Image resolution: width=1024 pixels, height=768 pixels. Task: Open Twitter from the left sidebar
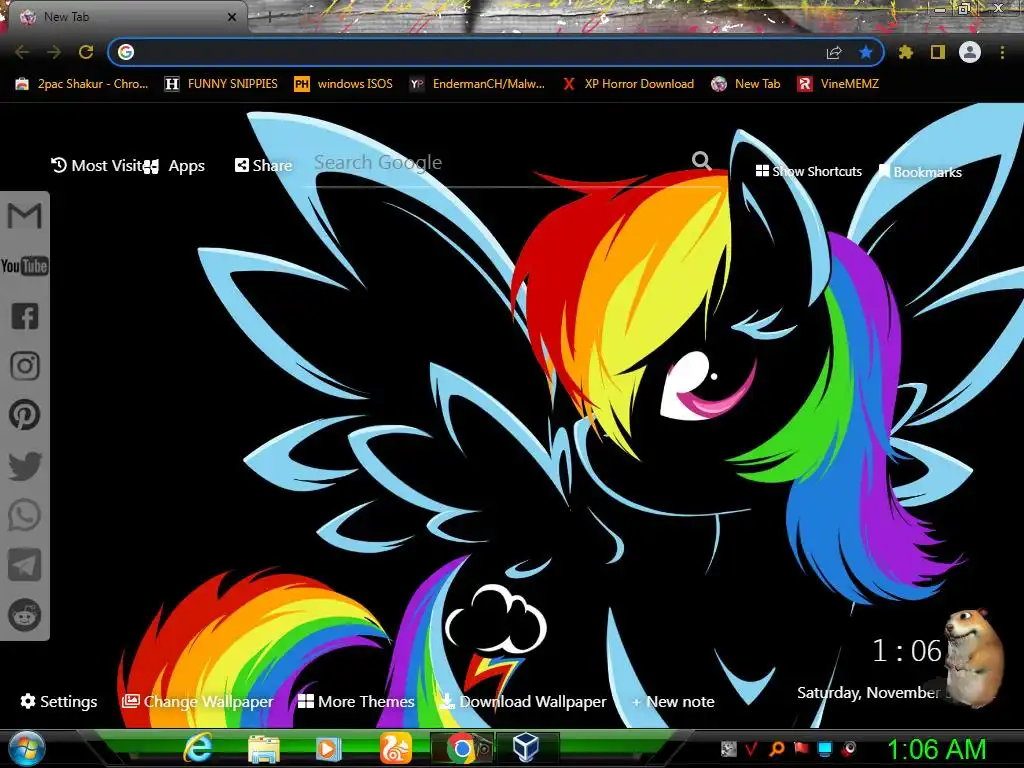click(x=25, y=466)
